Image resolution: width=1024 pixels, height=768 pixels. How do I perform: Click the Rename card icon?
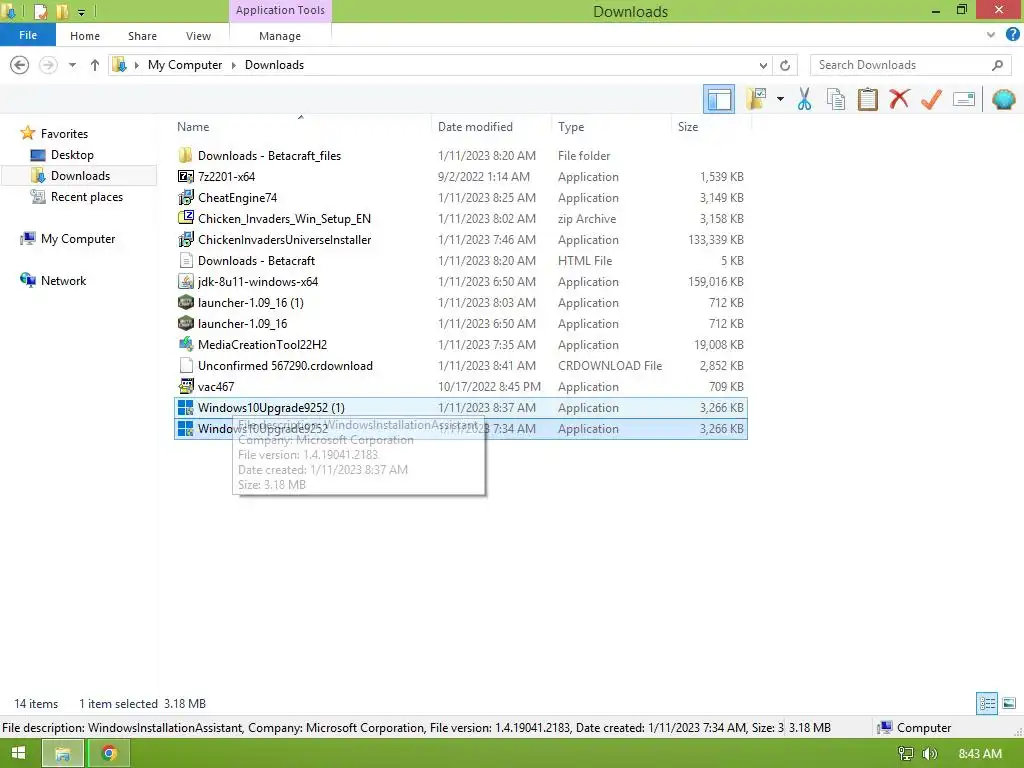point(963,99)
